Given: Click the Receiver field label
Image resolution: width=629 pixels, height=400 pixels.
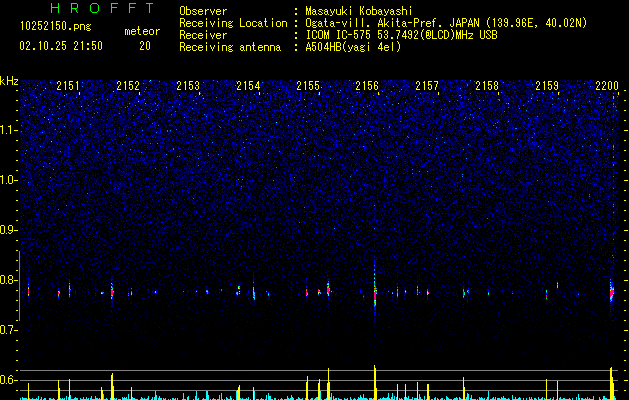Looking at the screenshot, I should coord(203,35).
